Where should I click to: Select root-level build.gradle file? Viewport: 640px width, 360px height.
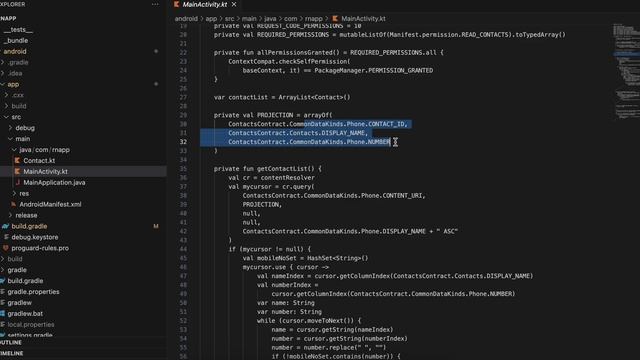[25, 281]
